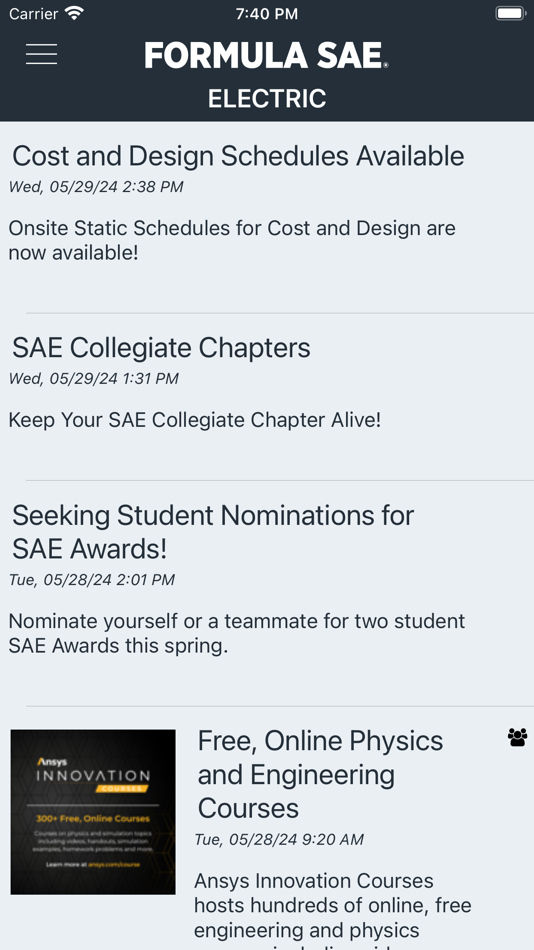Select the ELECTRIC header label

pos(267,98)
